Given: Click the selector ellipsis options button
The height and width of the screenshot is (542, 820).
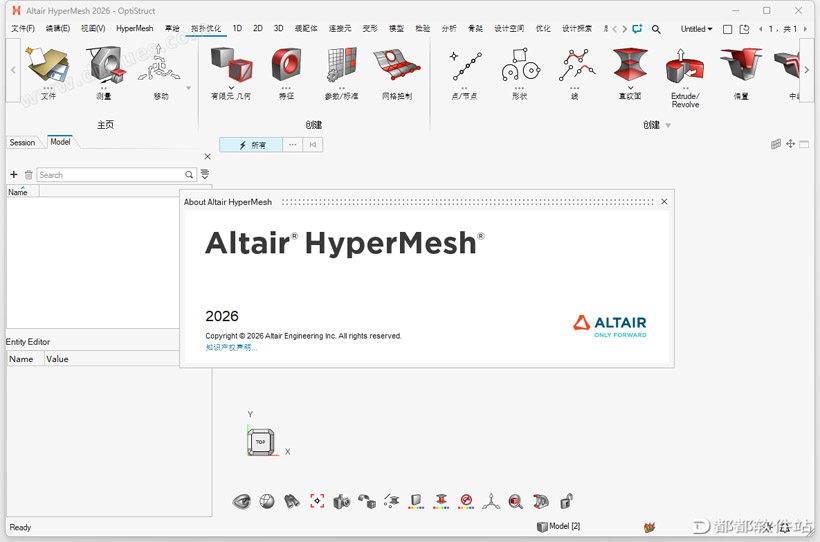Looking at the screenshot, I should [292, 145].
